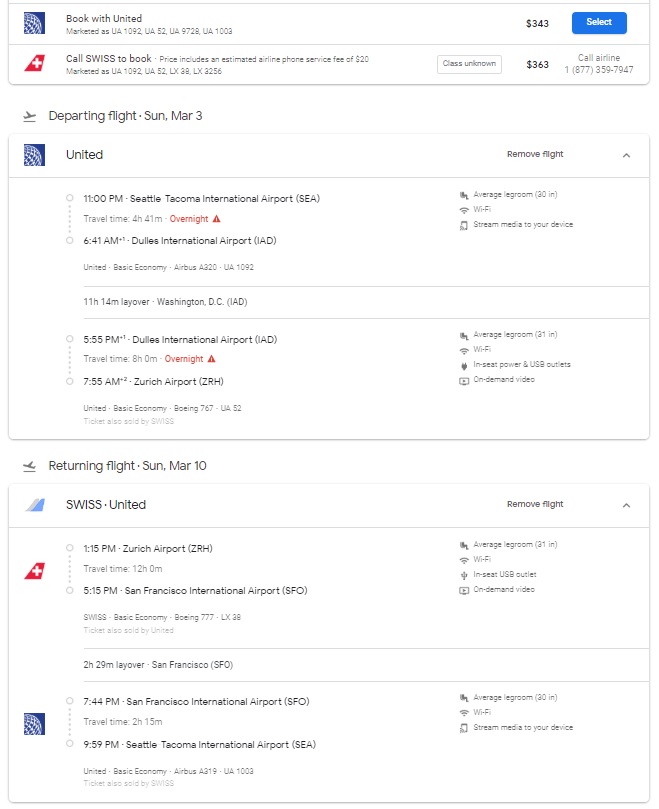The width and height of the screenshot is (659, 809).
Task: Click the Wi-Fi icon for first Seattle flight
Action: click(x=463, y=210)
